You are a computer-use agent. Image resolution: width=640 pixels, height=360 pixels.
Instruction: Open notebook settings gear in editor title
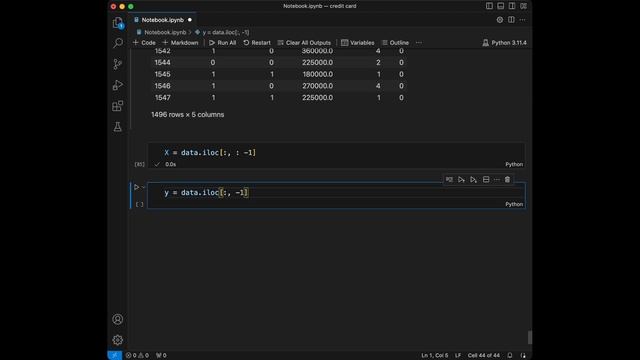[500, 20]
